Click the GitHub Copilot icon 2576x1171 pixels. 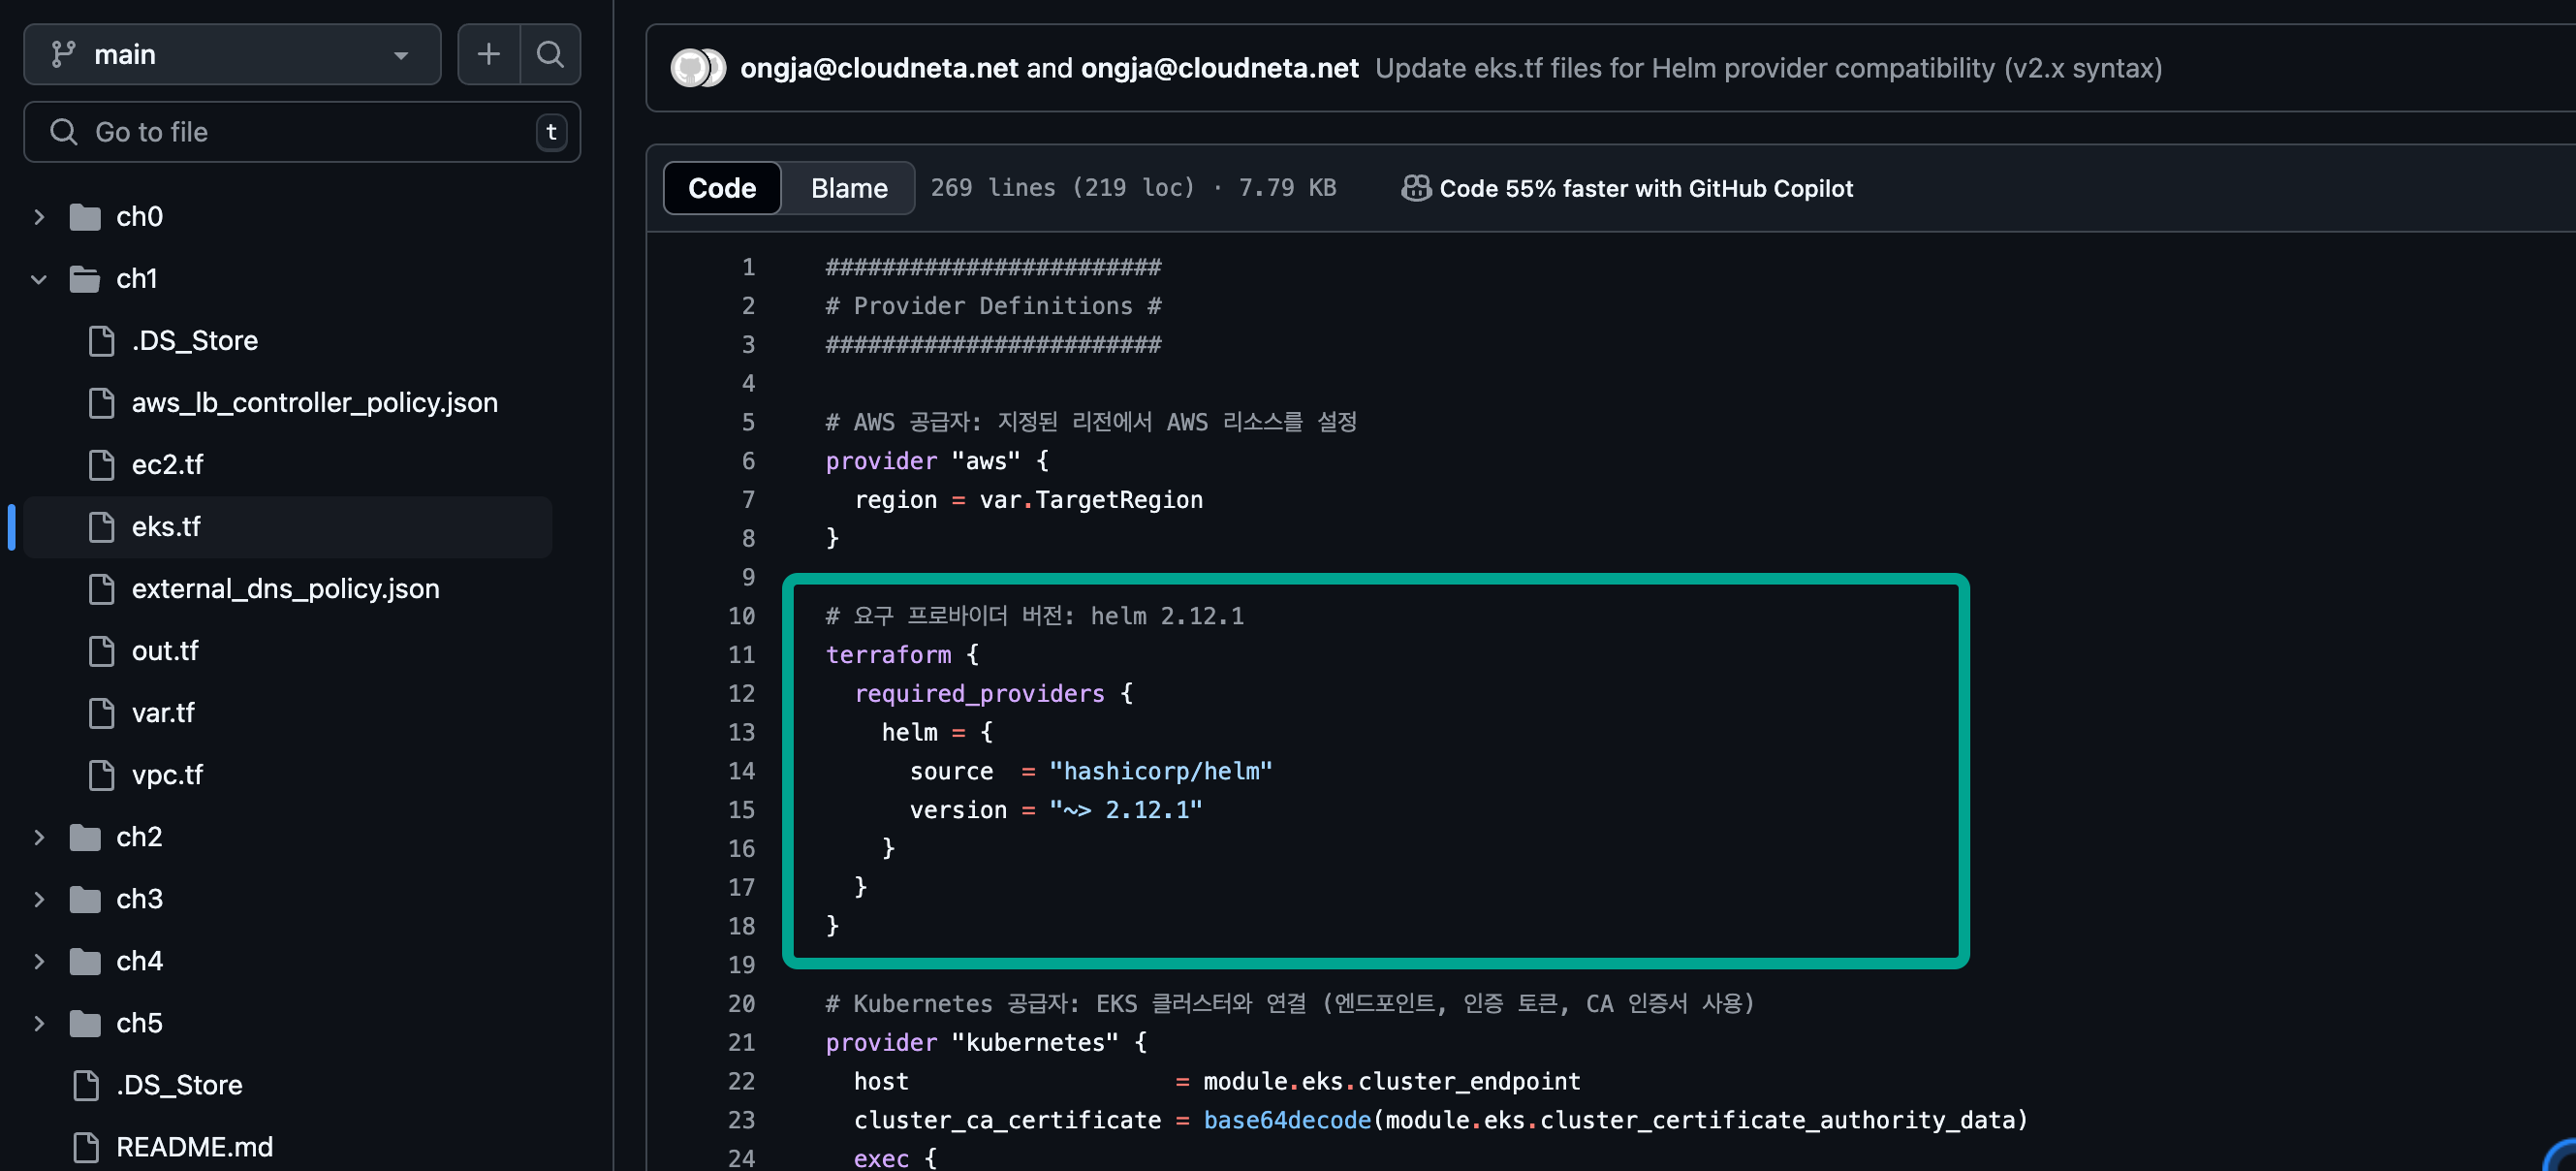(1415, 188)
